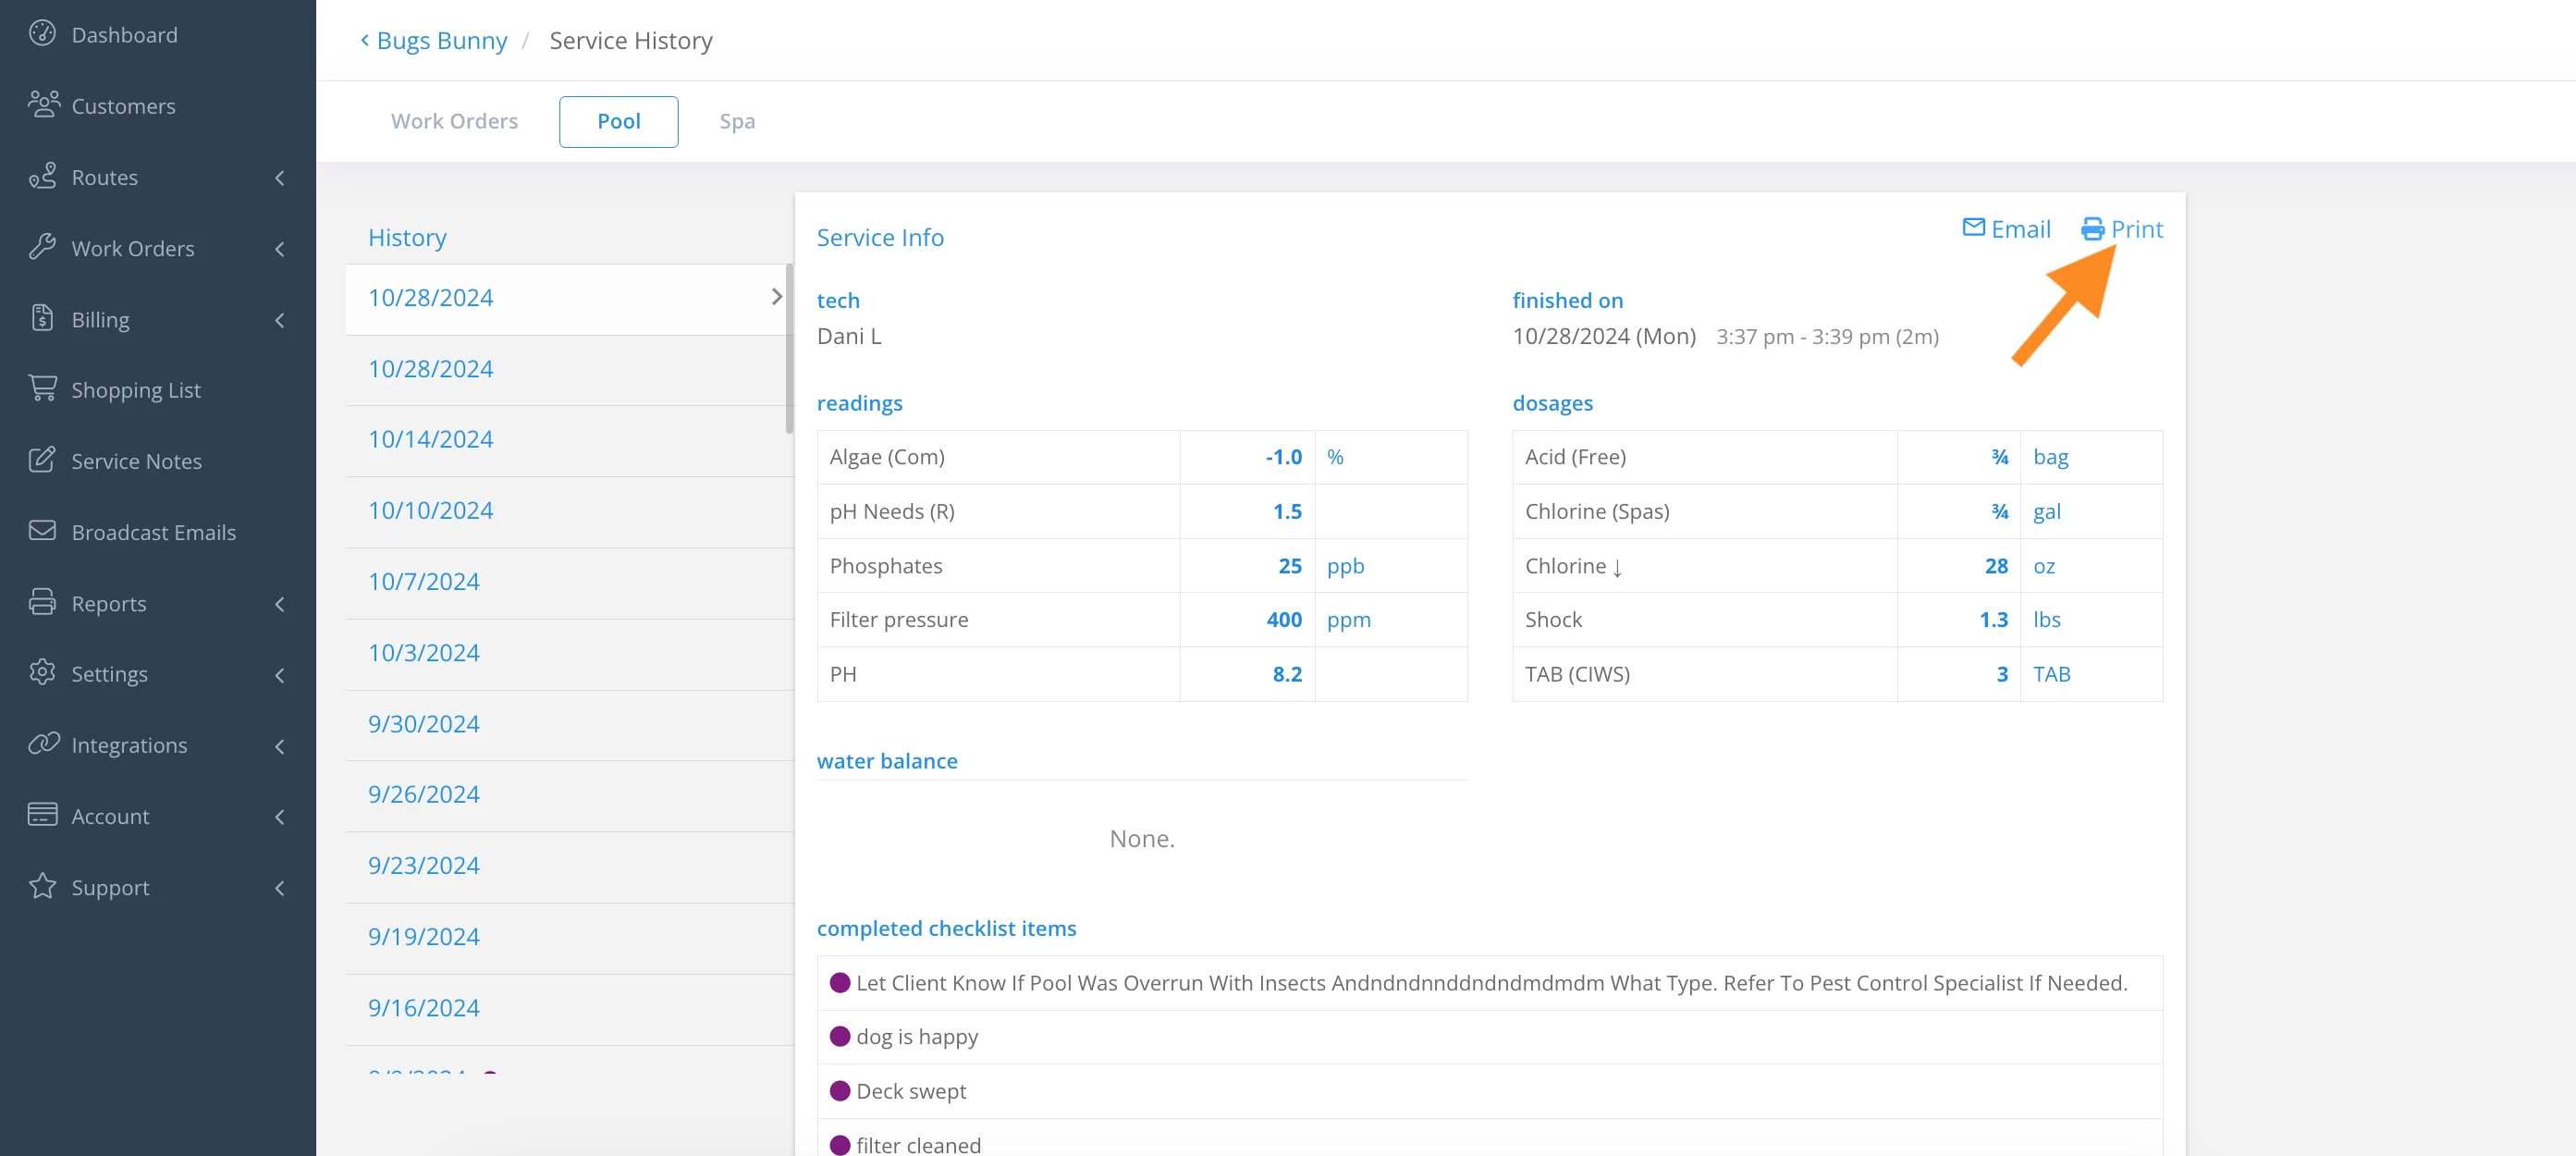
Task: Click the Support star icon
Action: tap(42, 886)
